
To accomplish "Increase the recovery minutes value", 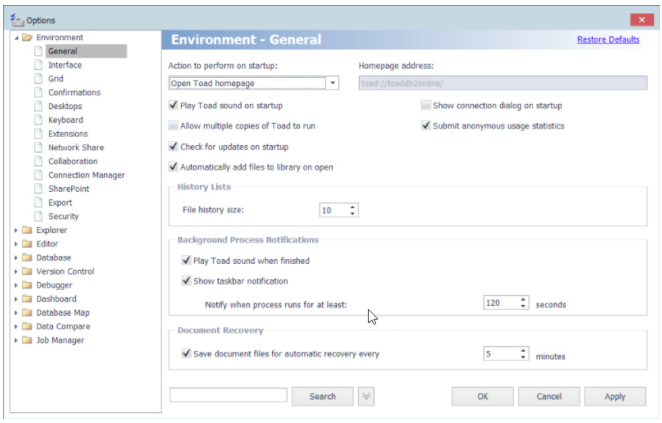I will 523,350.
